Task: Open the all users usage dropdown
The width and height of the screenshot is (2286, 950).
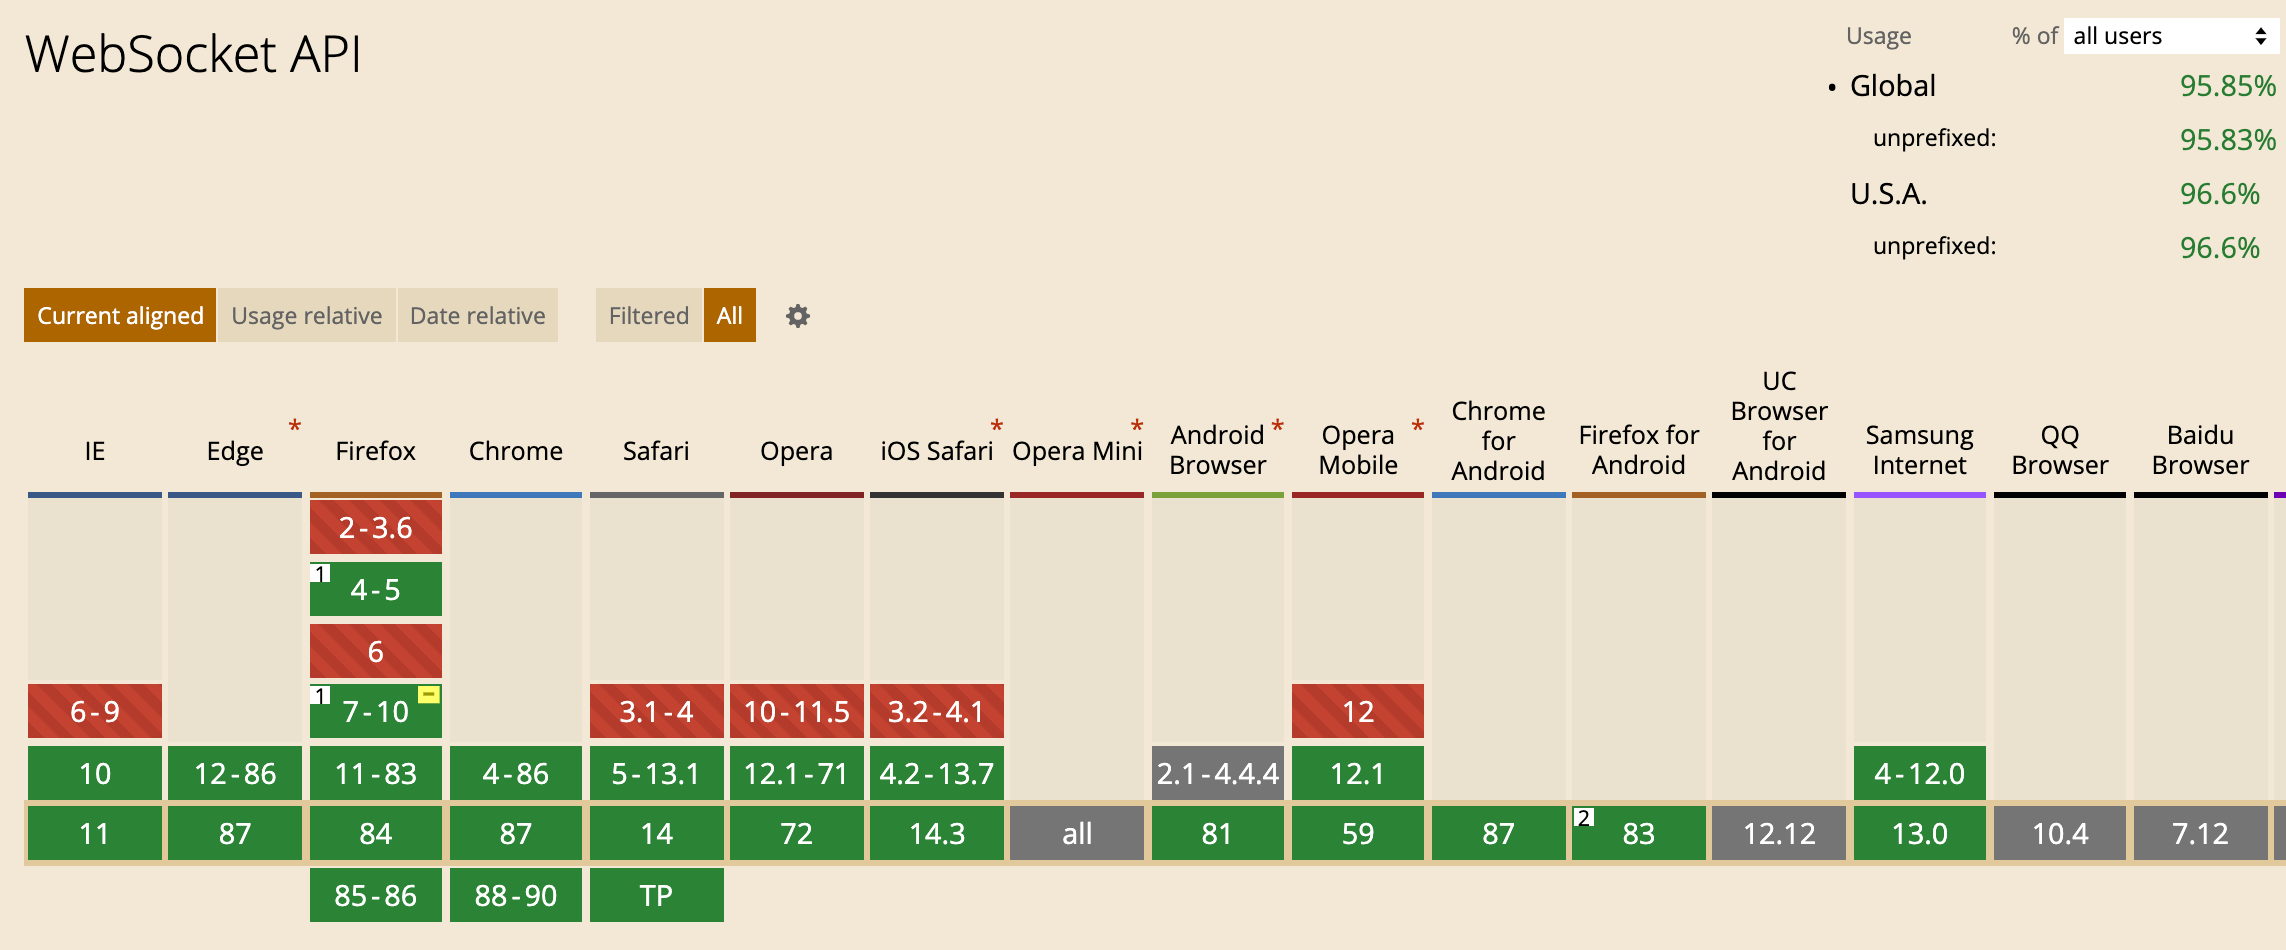Action: tap(2170, 36)
